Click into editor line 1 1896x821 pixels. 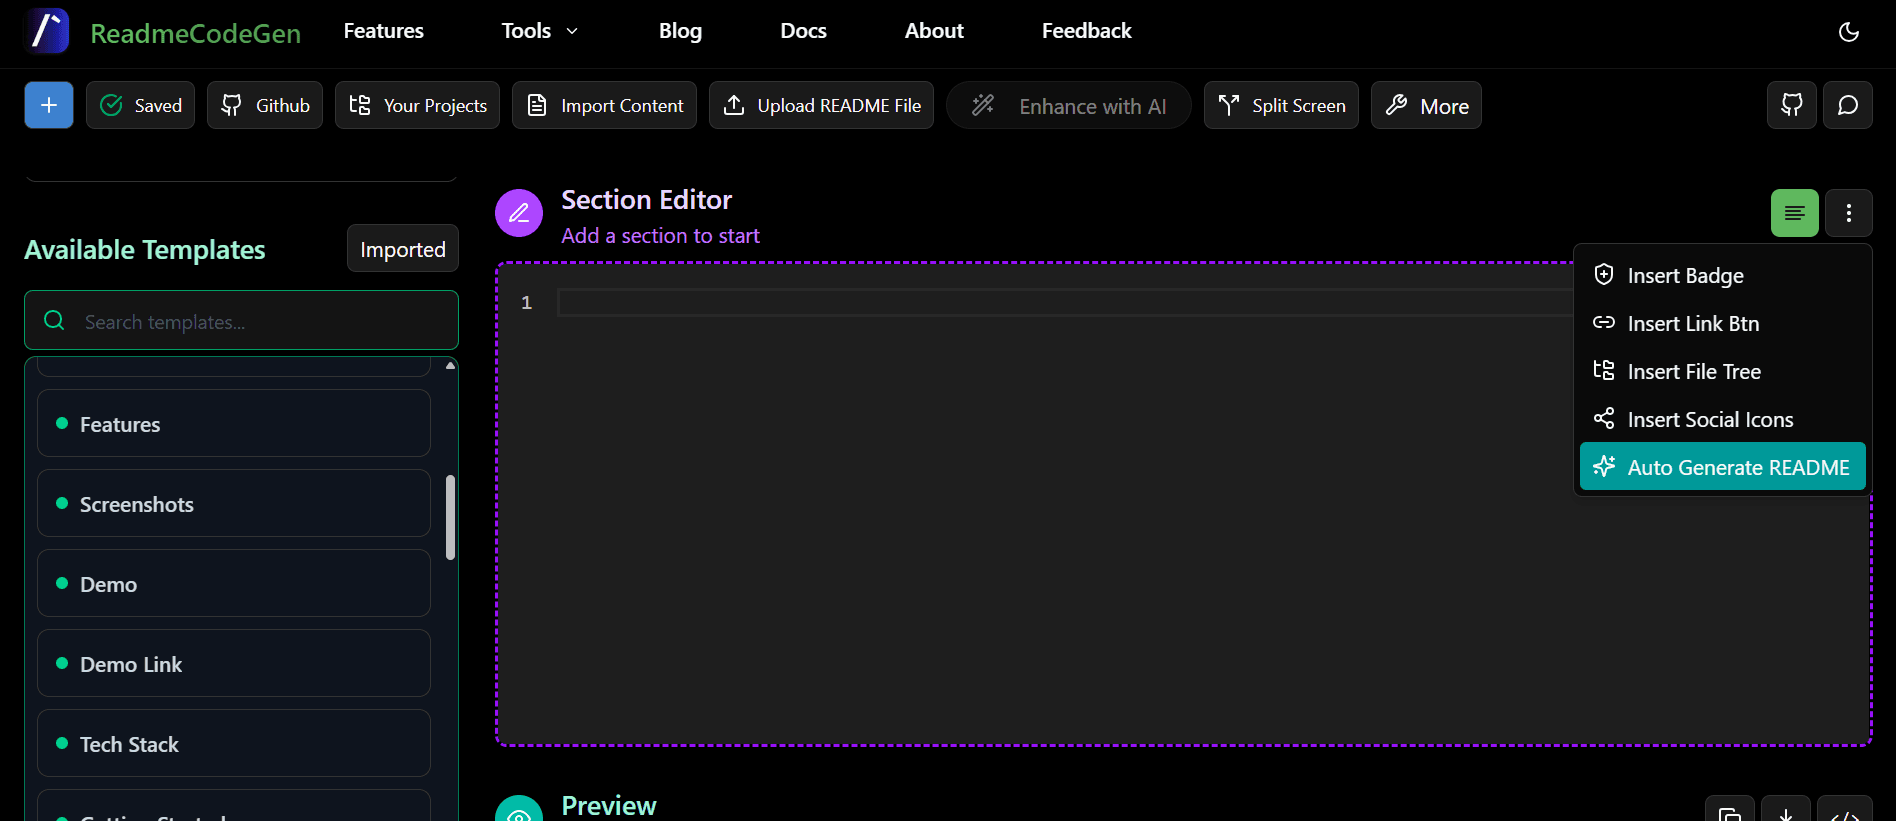click(x=1066, y=302)
